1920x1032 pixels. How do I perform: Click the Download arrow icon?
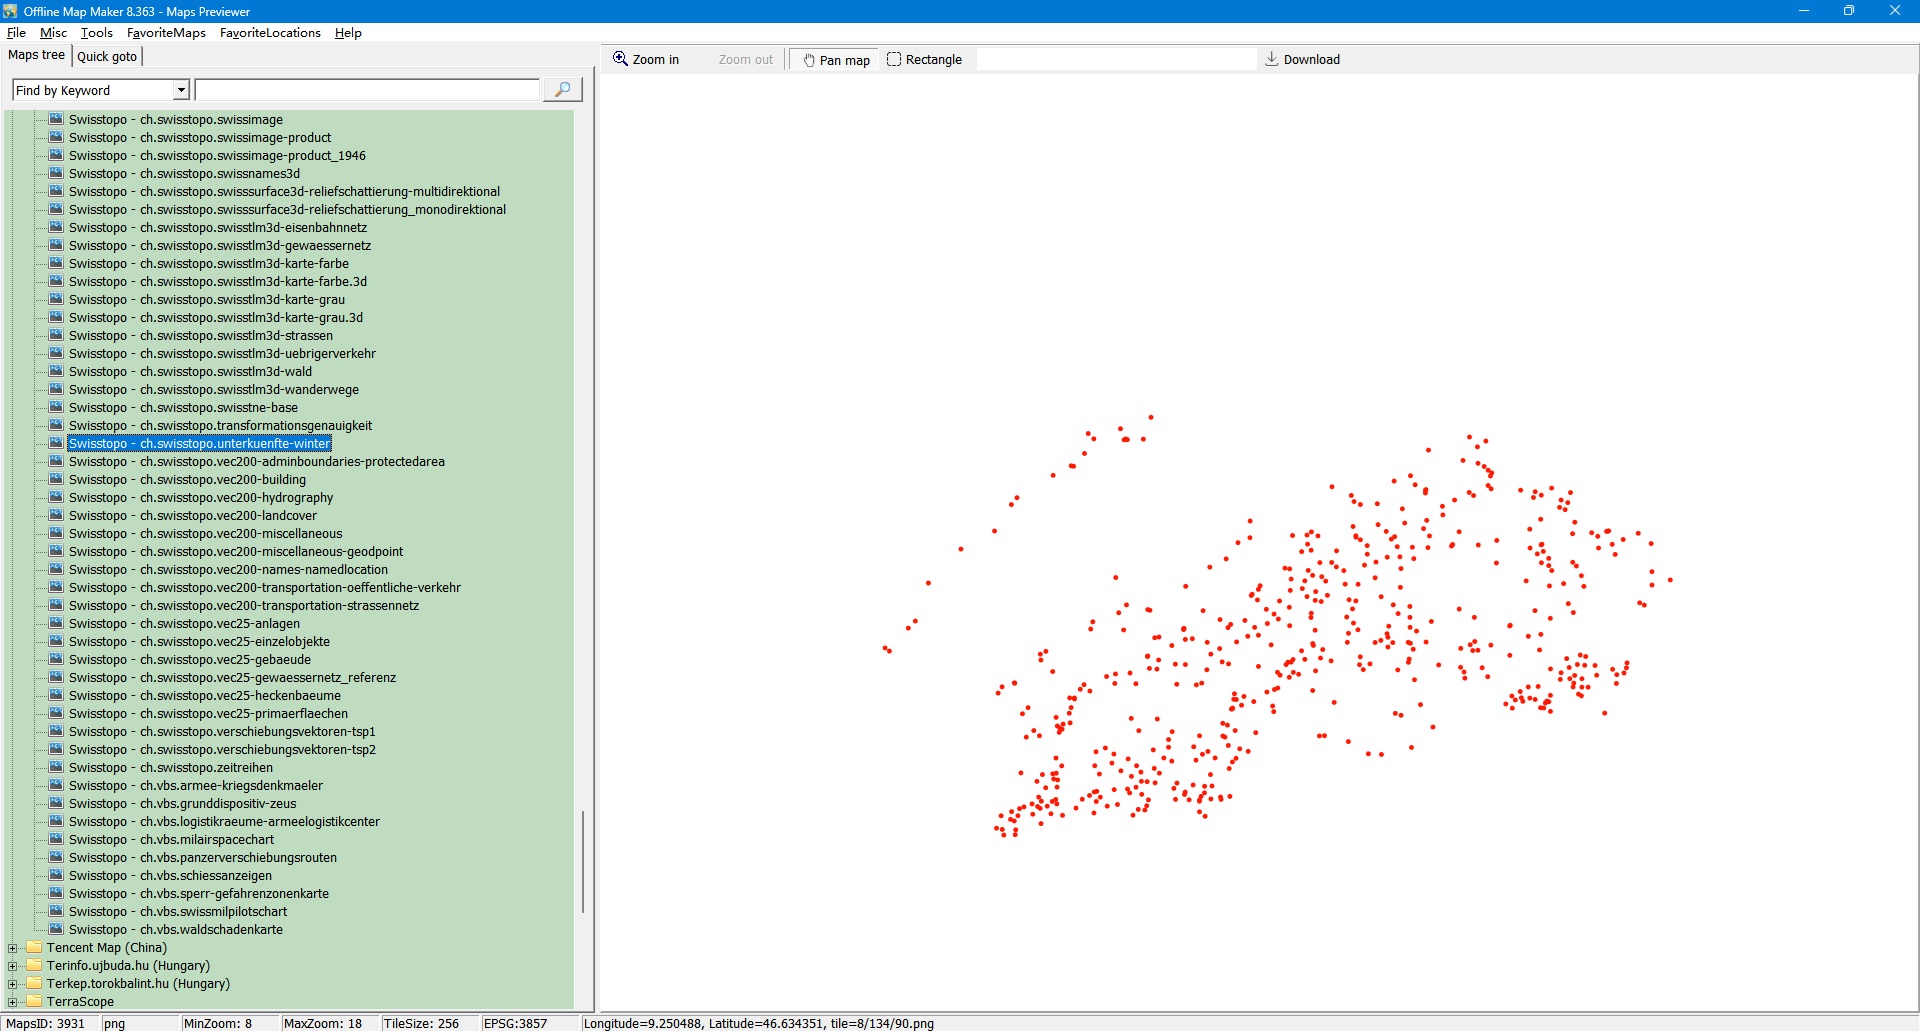[x=1271, y=59]
